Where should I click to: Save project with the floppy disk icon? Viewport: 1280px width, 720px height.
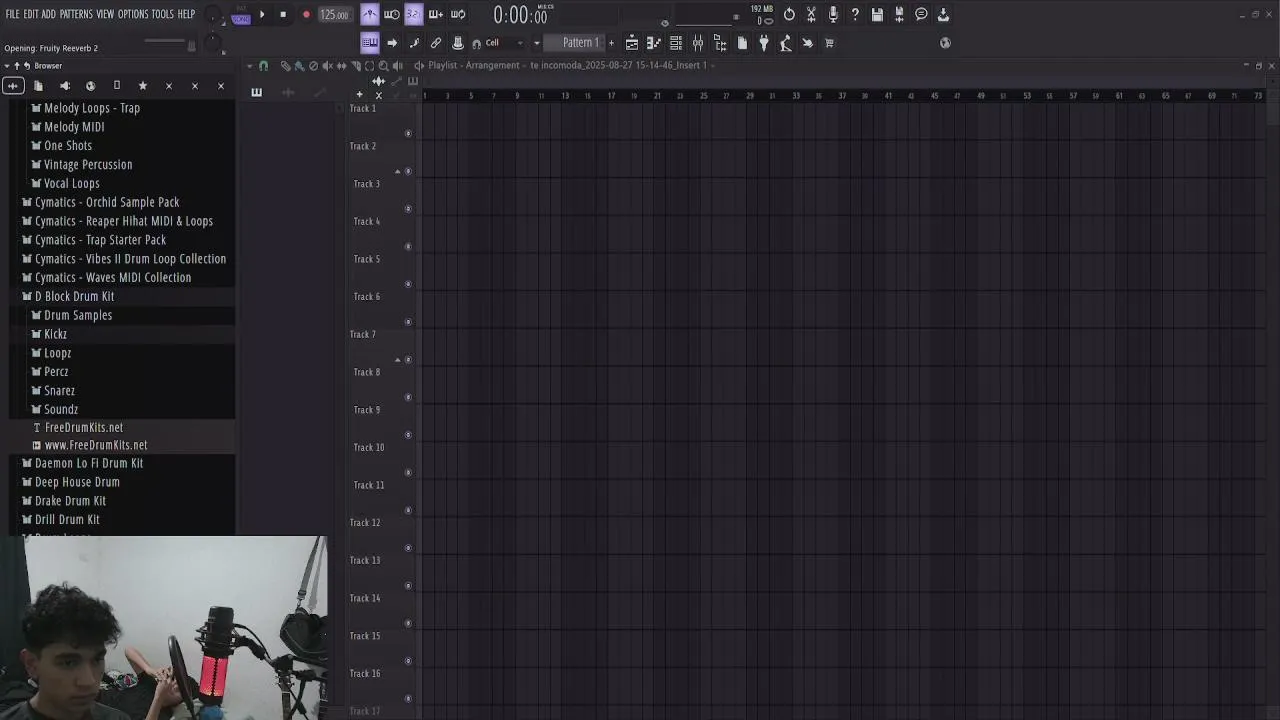(x=877, y=14)
